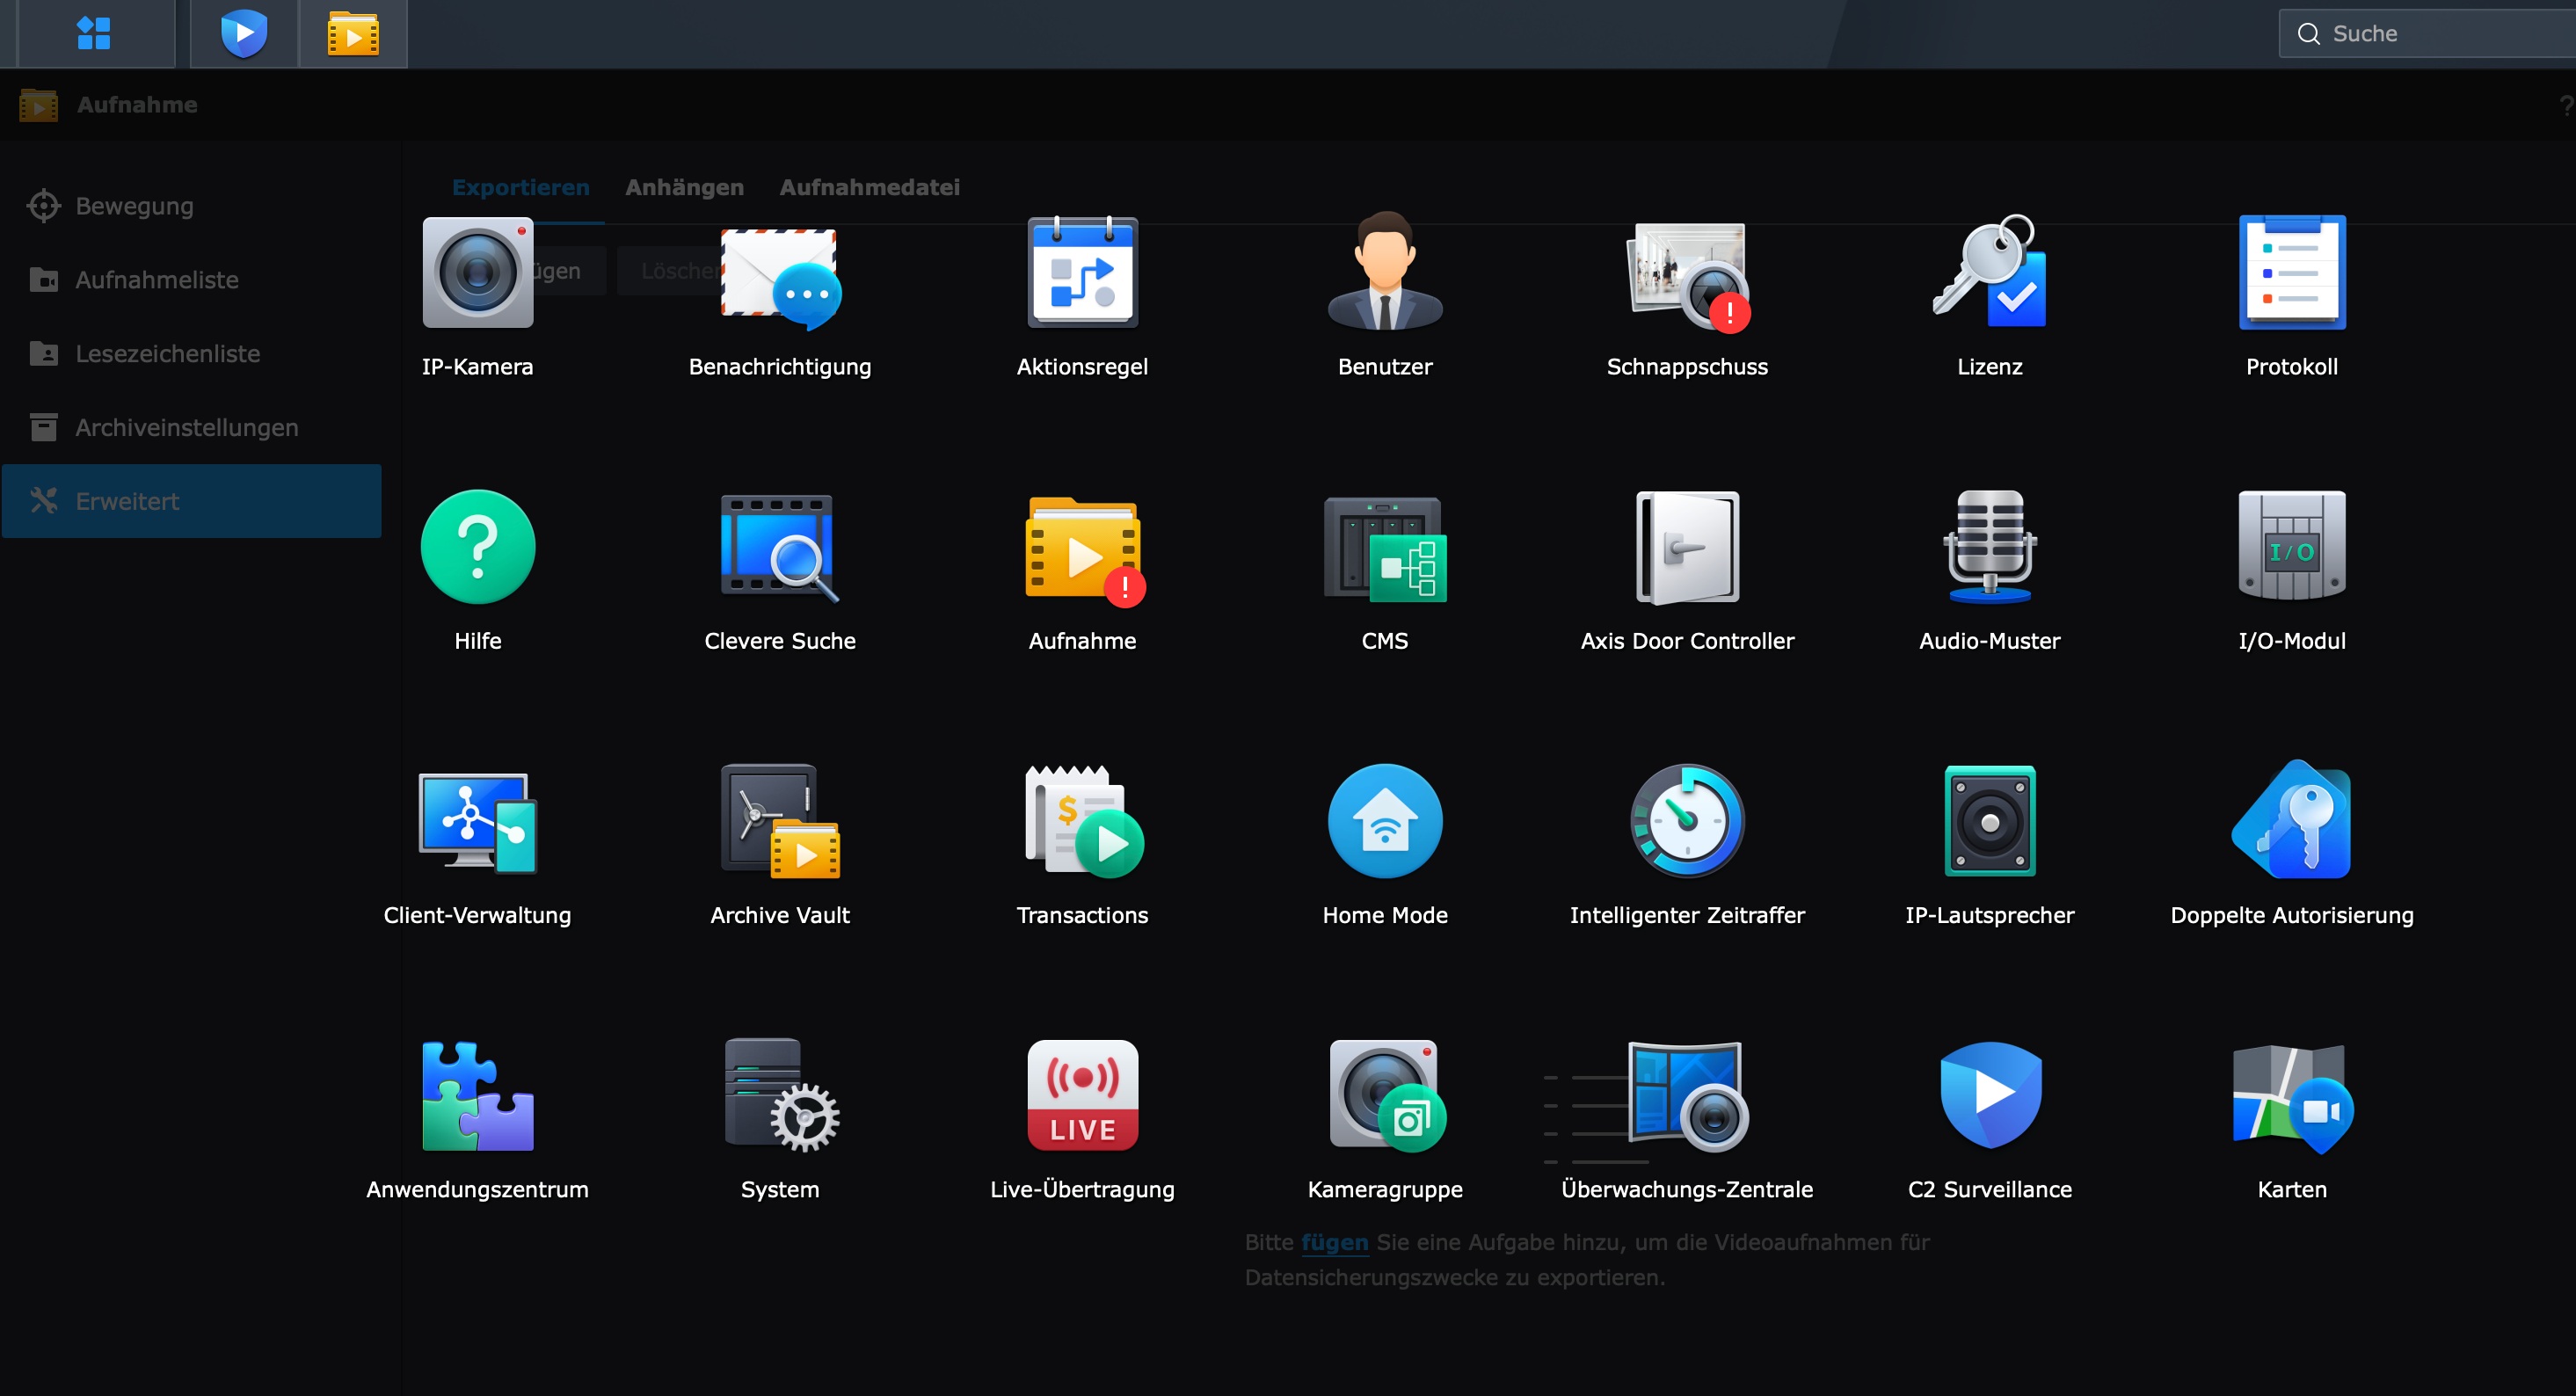
Task: Open Doppelte Autorisierung app
Action: [2291, 821]
